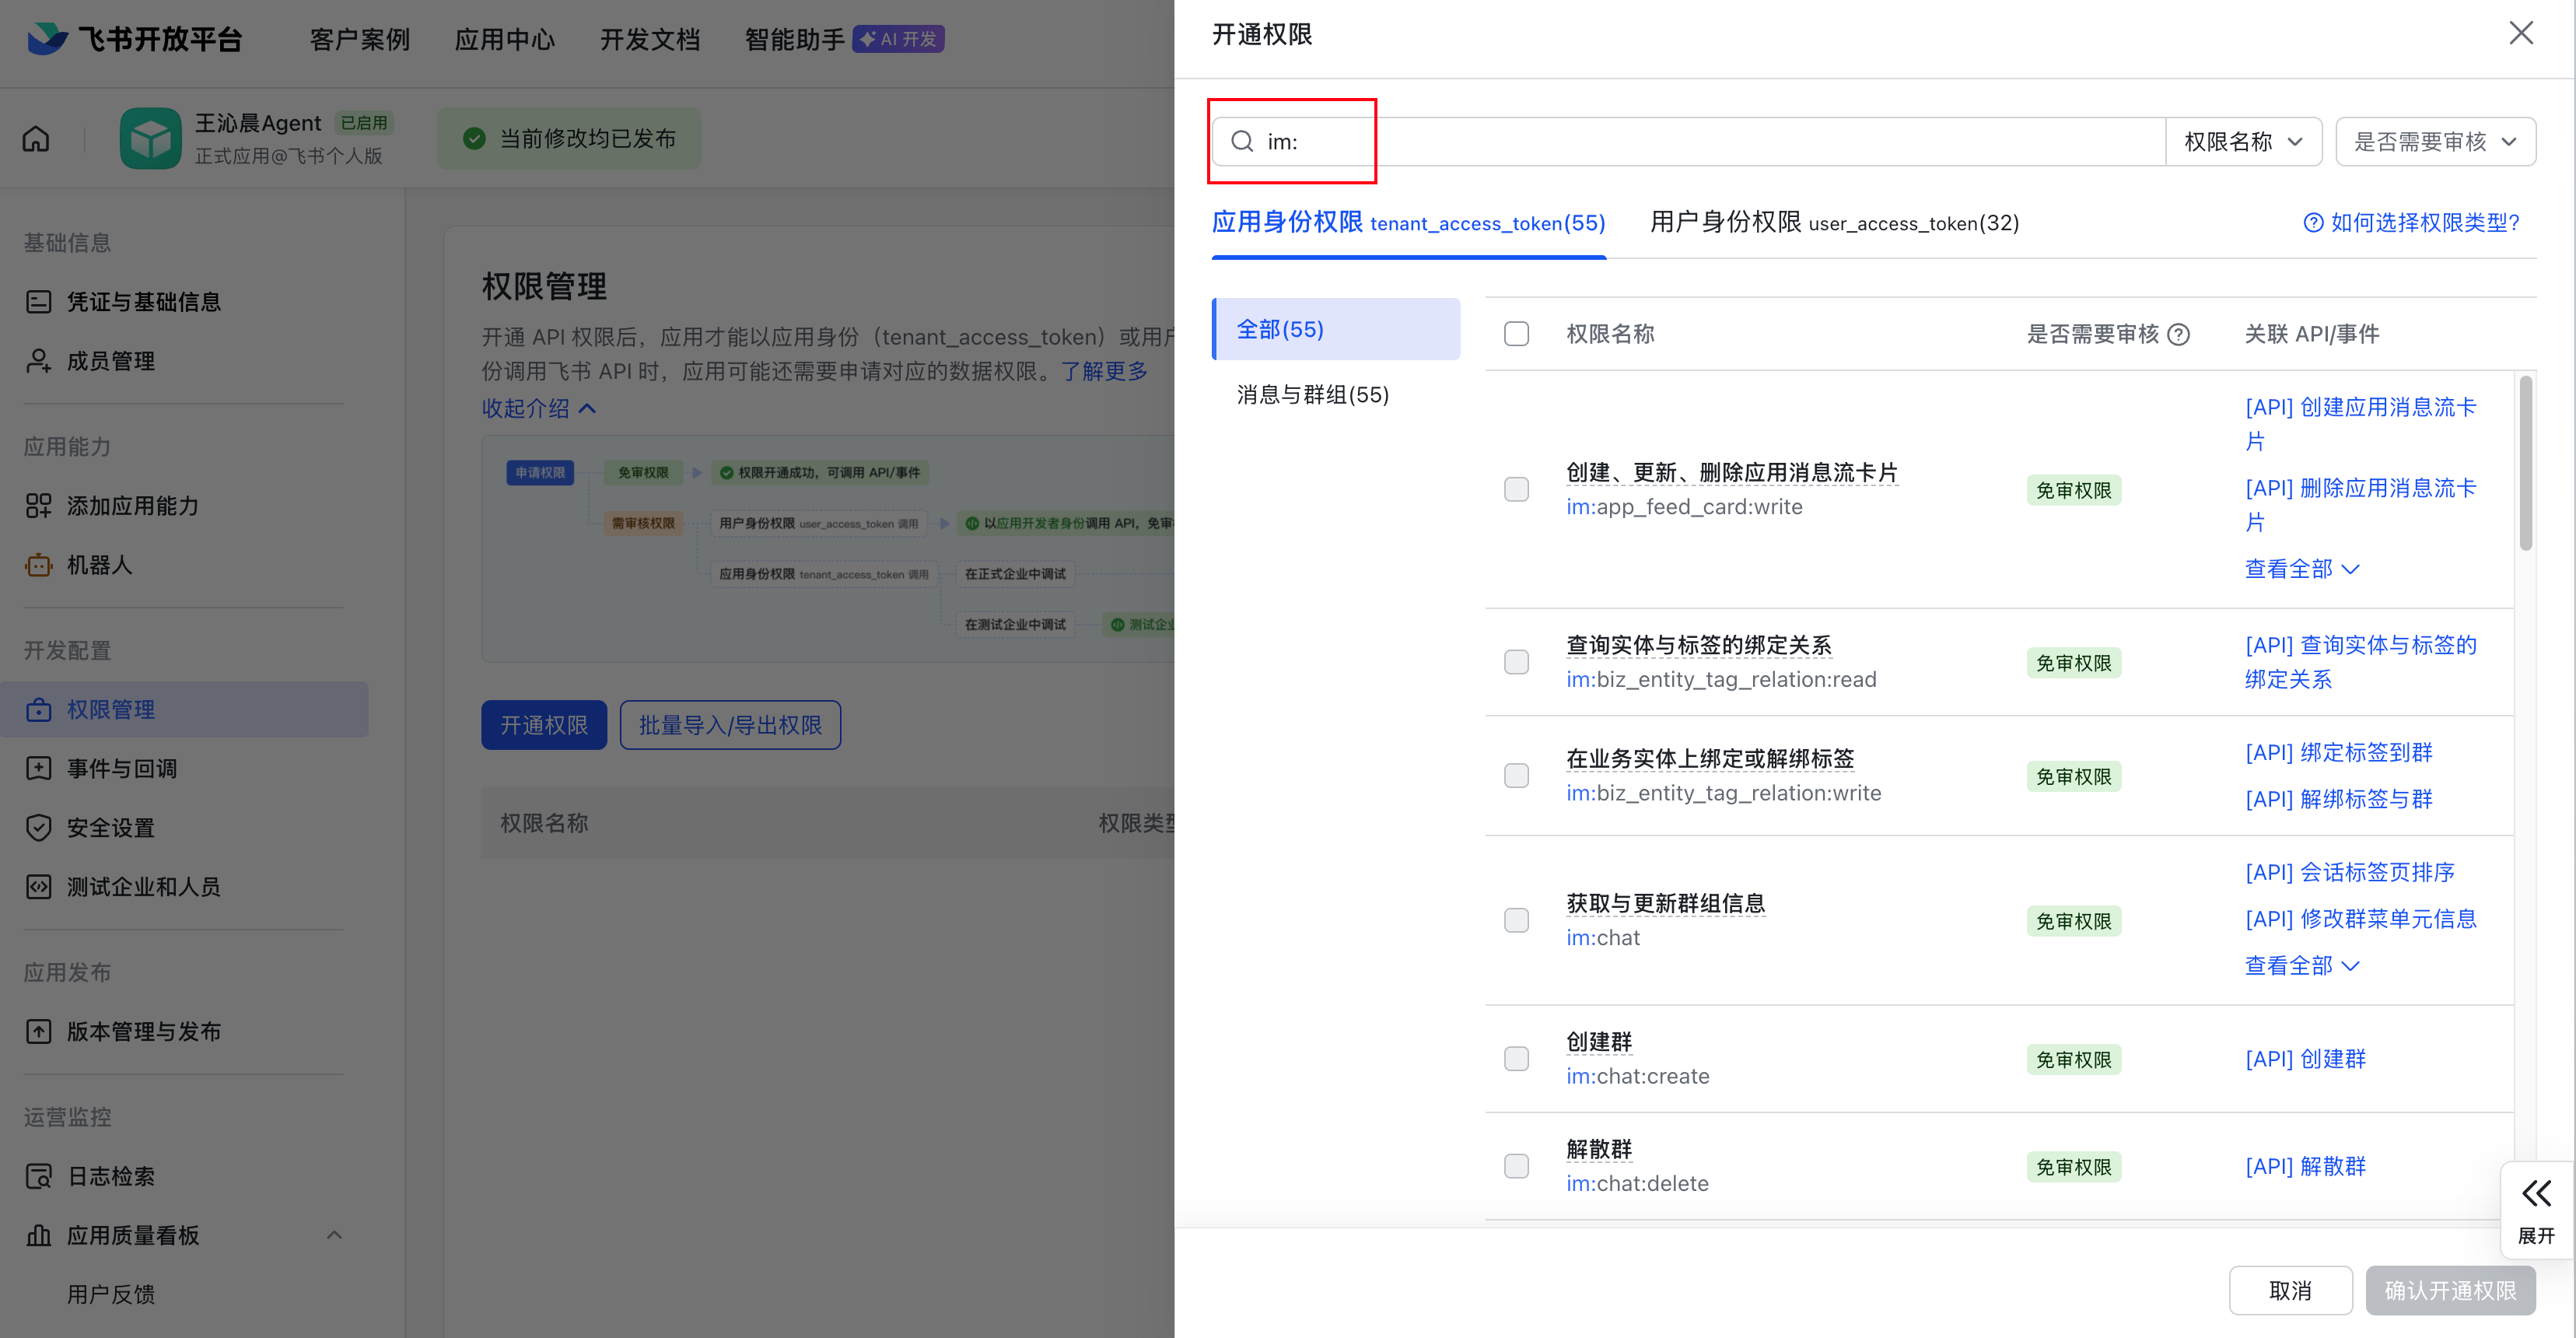Open the 是否需要审核 dropdown
The image size is (2576, 1338).
2436,141
